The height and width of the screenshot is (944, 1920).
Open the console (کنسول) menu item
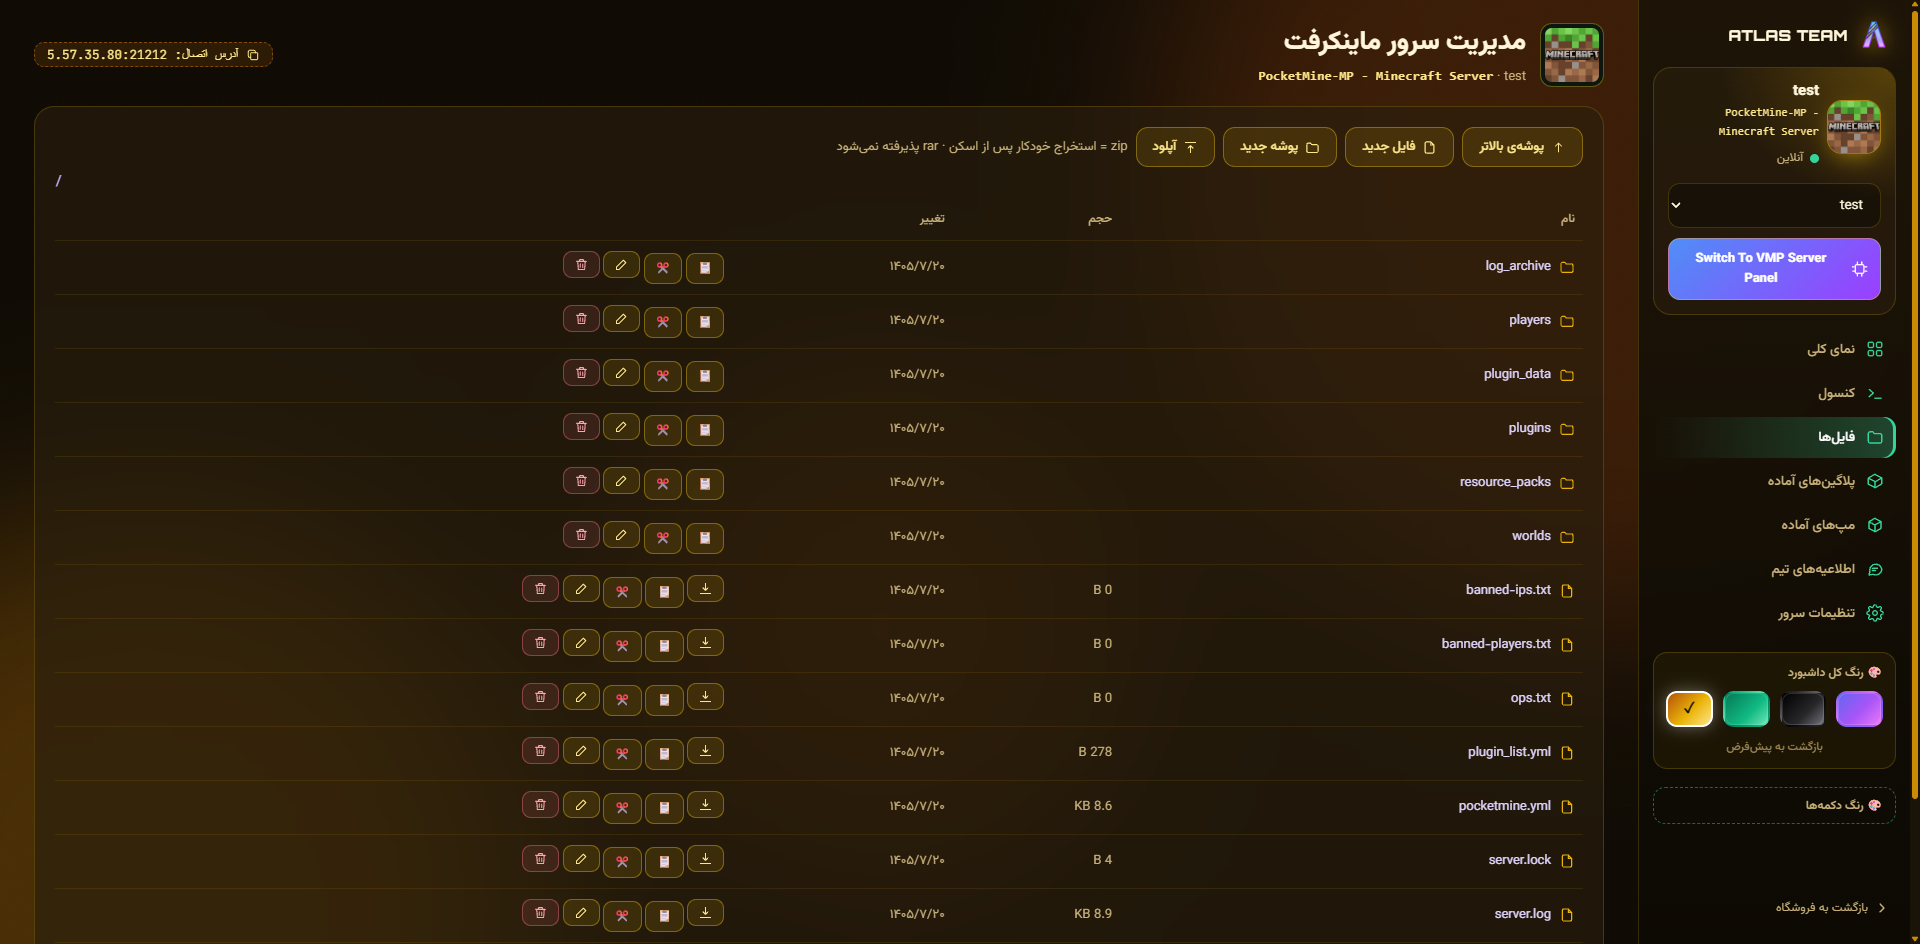pos(1775,393)
